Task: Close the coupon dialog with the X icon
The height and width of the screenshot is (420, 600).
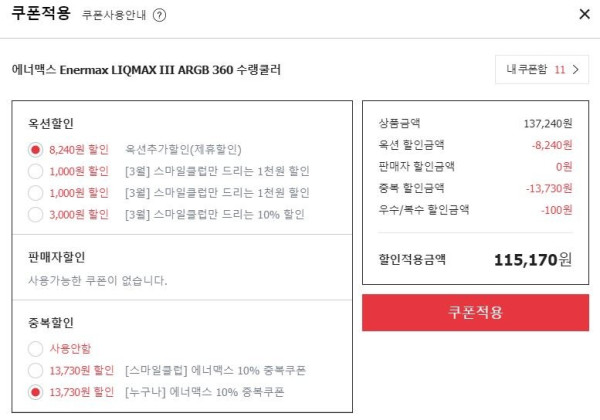Action: [x=584, y=14]
